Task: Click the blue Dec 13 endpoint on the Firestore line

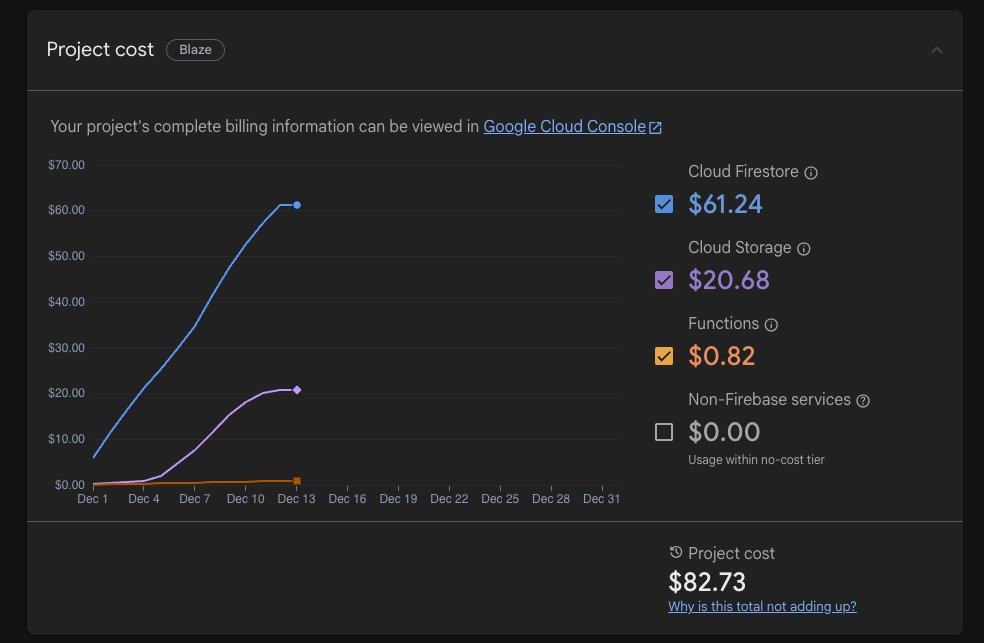Action: 297,205
